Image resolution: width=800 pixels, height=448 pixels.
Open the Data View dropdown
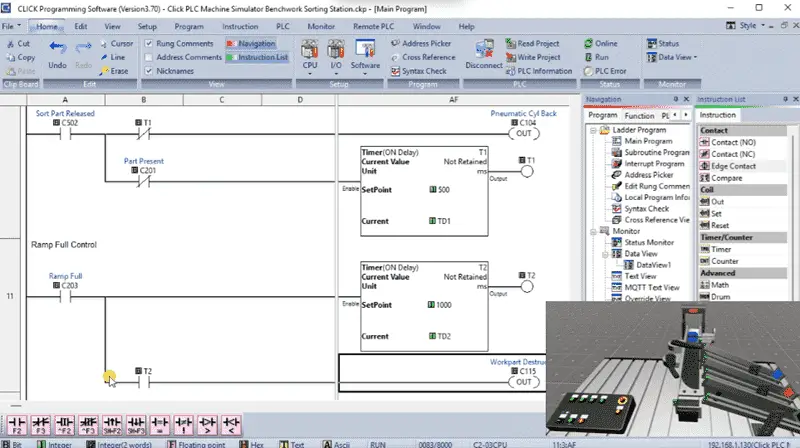672,58
